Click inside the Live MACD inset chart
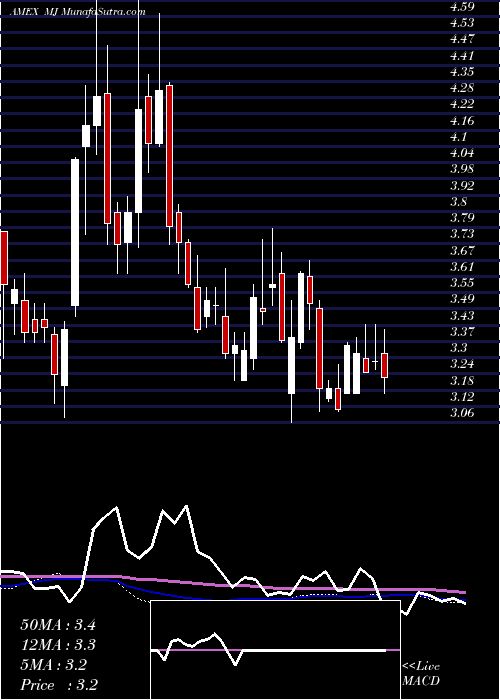The height and width of the screenshot is (700, 500). click(275, 650)
